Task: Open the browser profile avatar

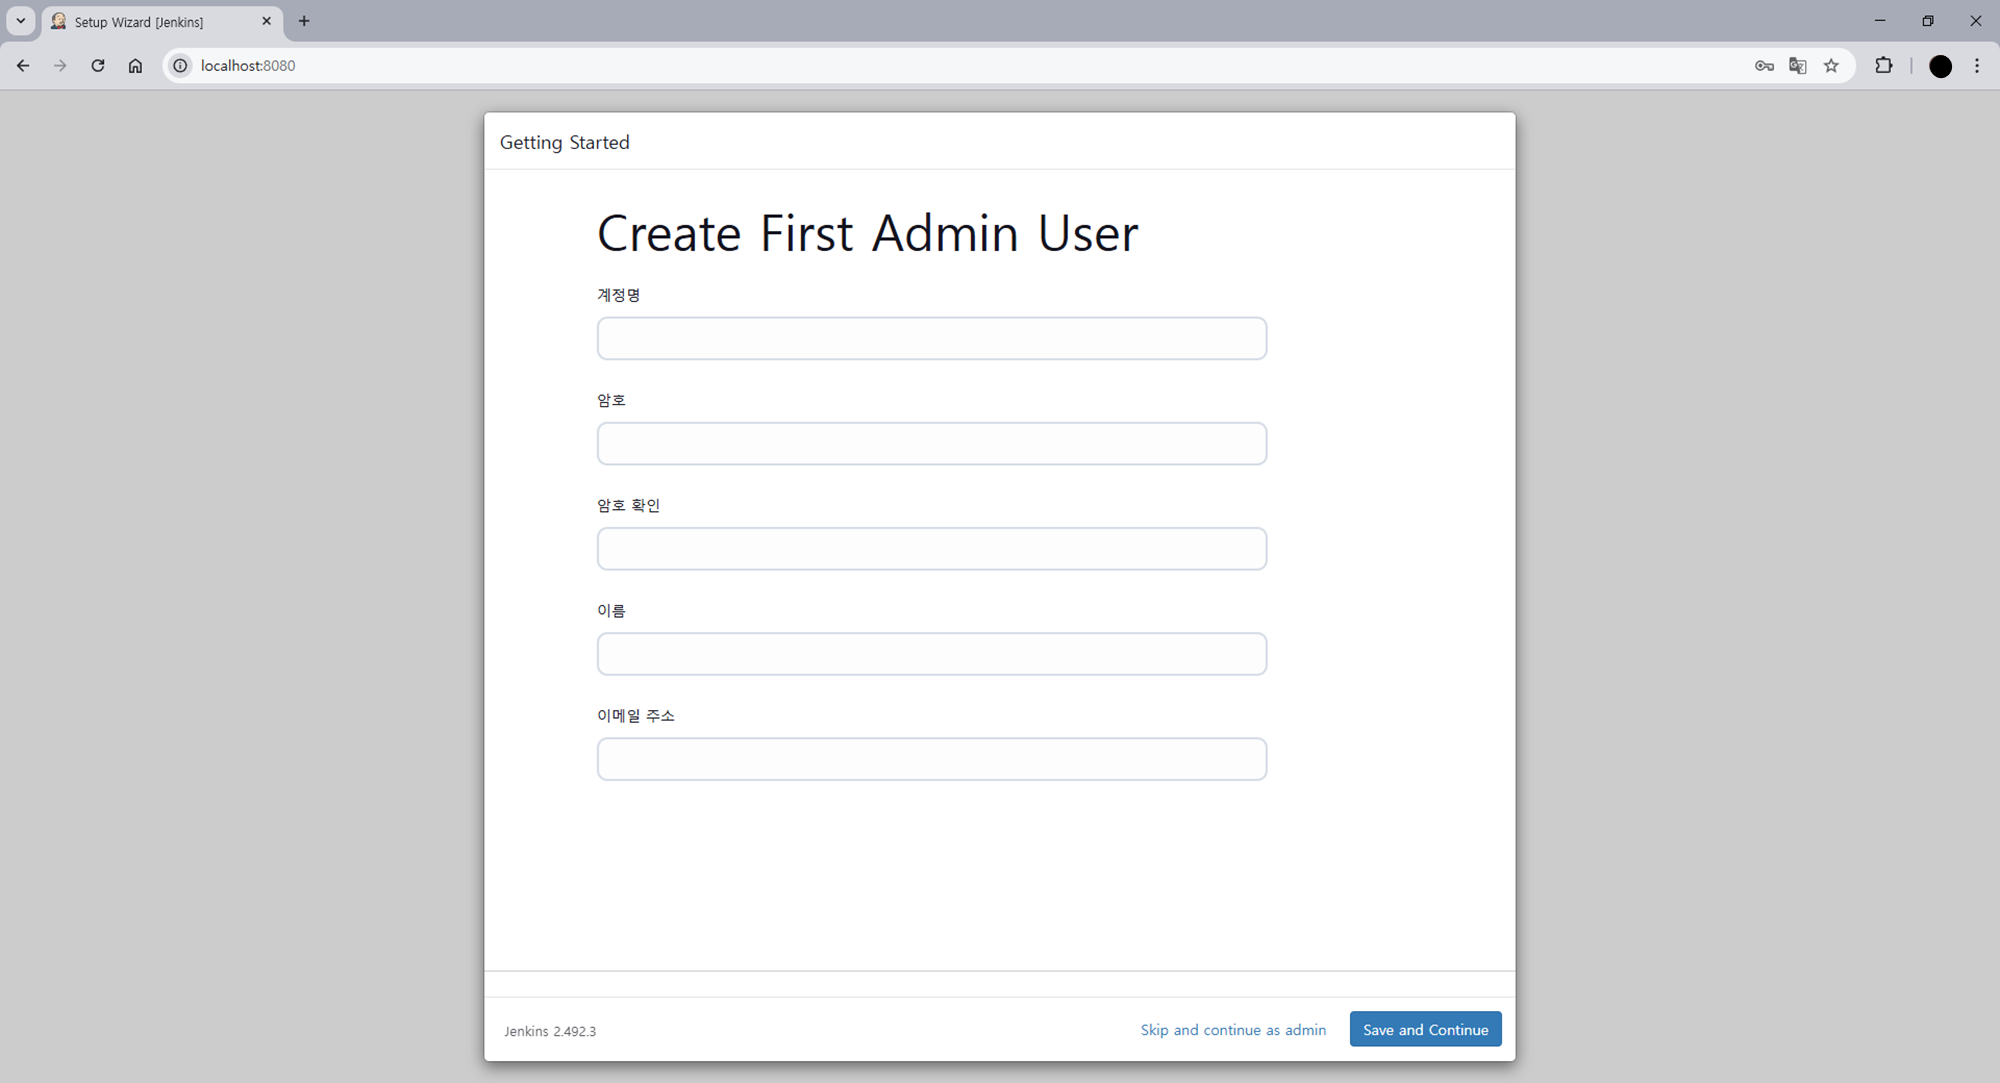Action: tap(1940, 66)
